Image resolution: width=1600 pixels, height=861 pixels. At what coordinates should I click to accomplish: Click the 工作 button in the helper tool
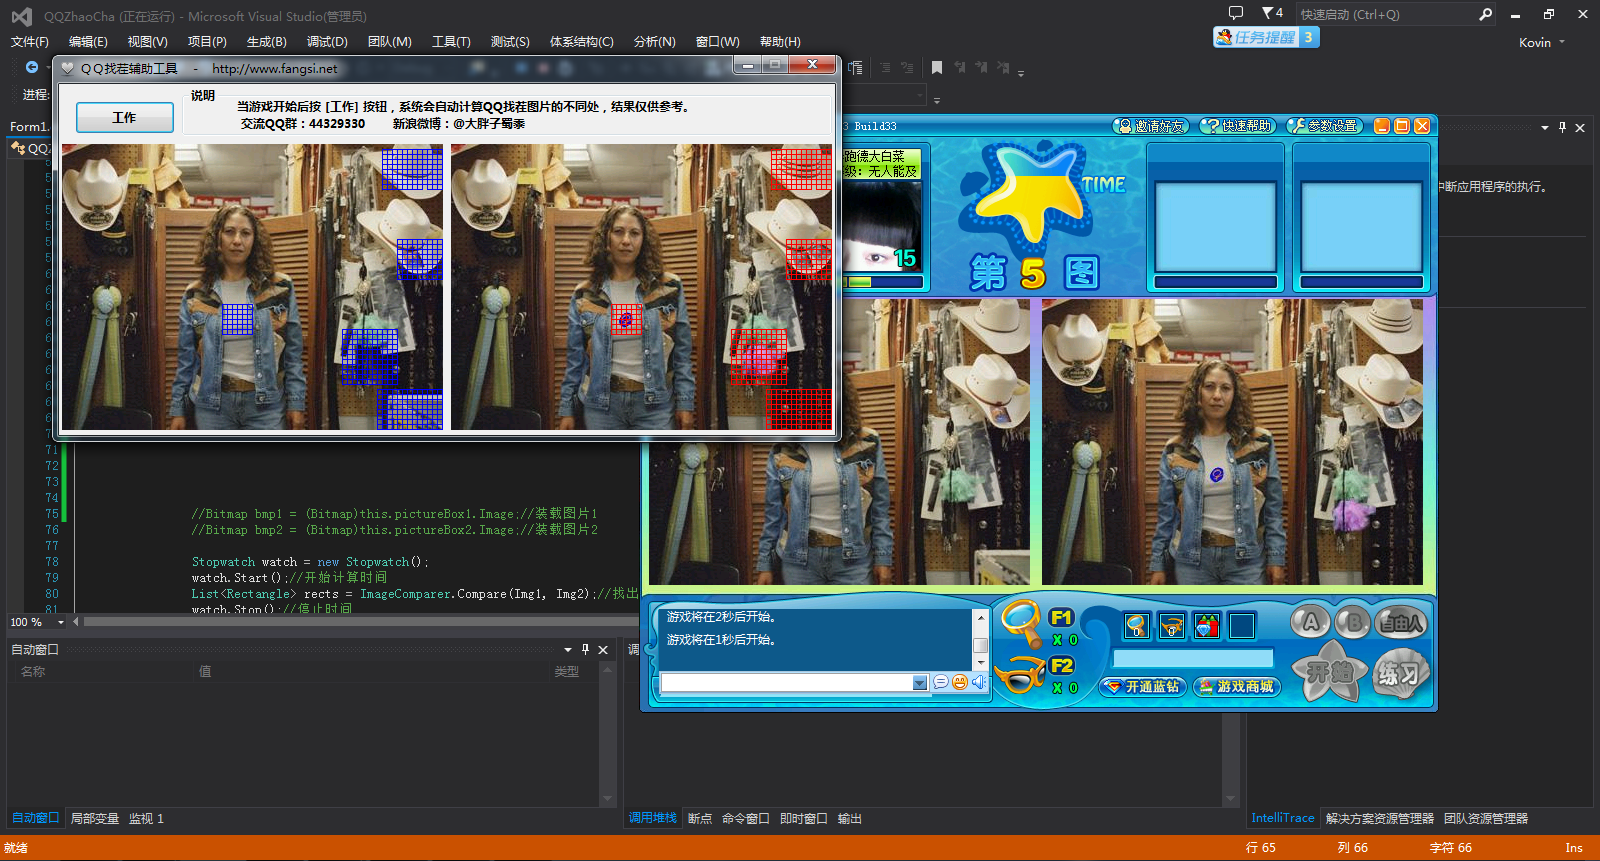coord(125,117)
